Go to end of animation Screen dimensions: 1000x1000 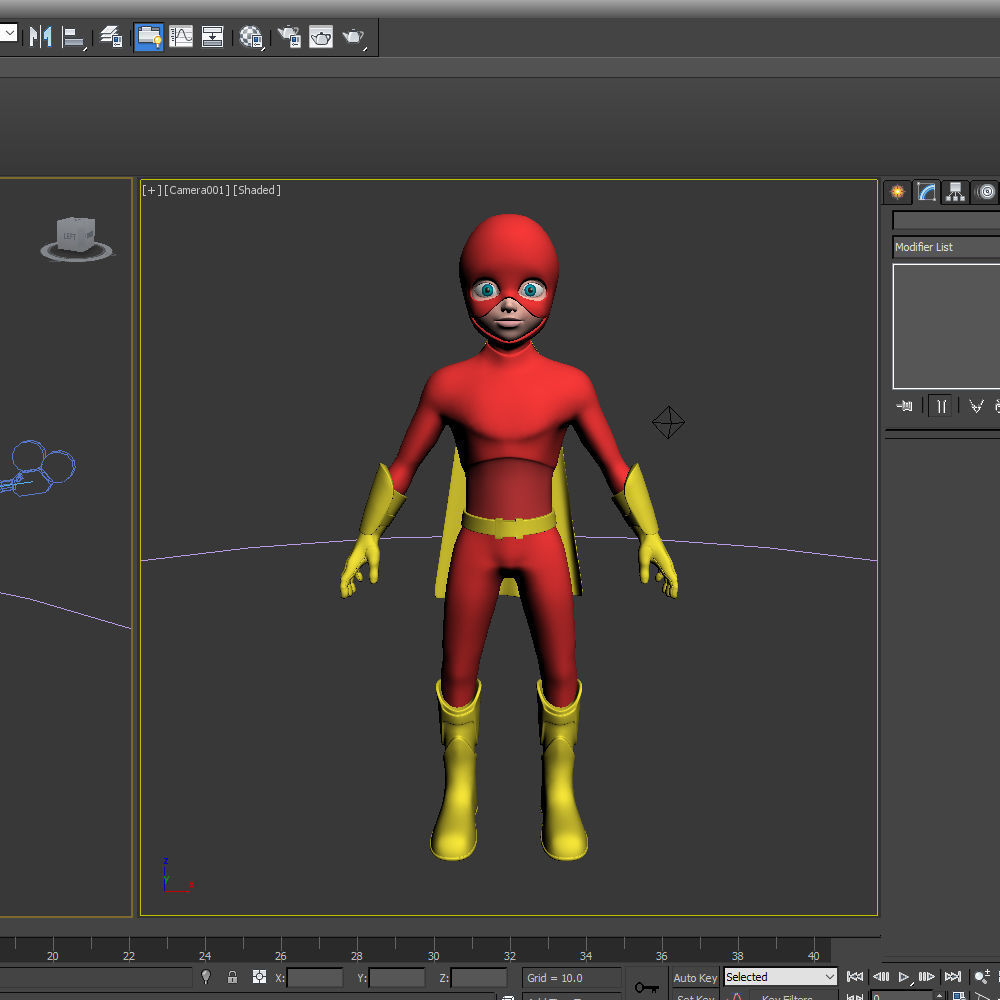952,976
